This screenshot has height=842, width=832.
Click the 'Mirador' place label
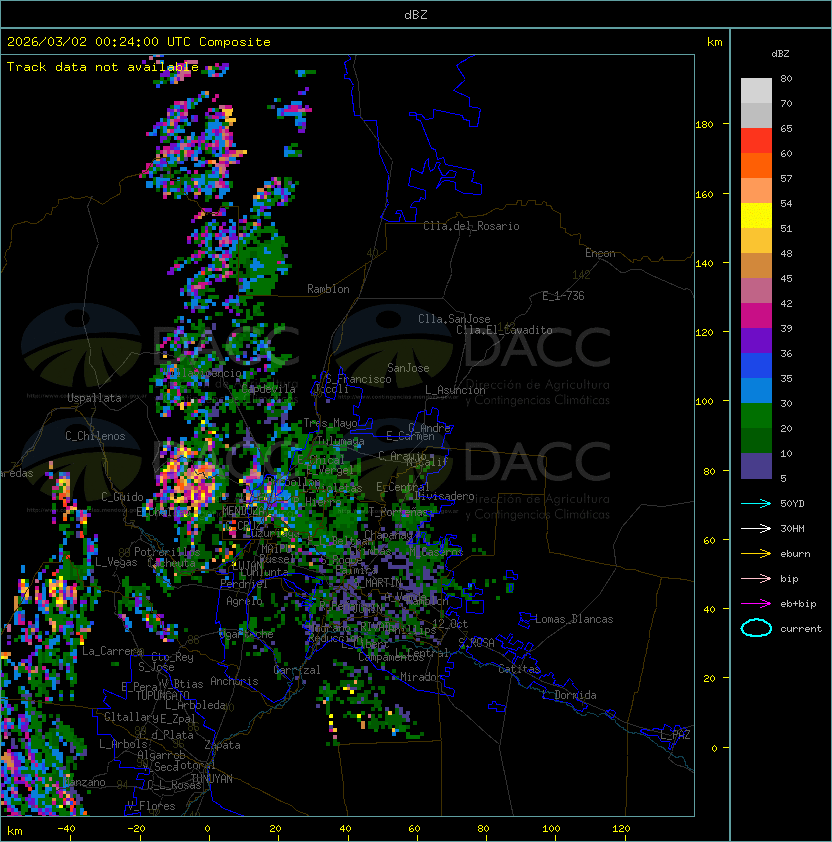[422, 677]
